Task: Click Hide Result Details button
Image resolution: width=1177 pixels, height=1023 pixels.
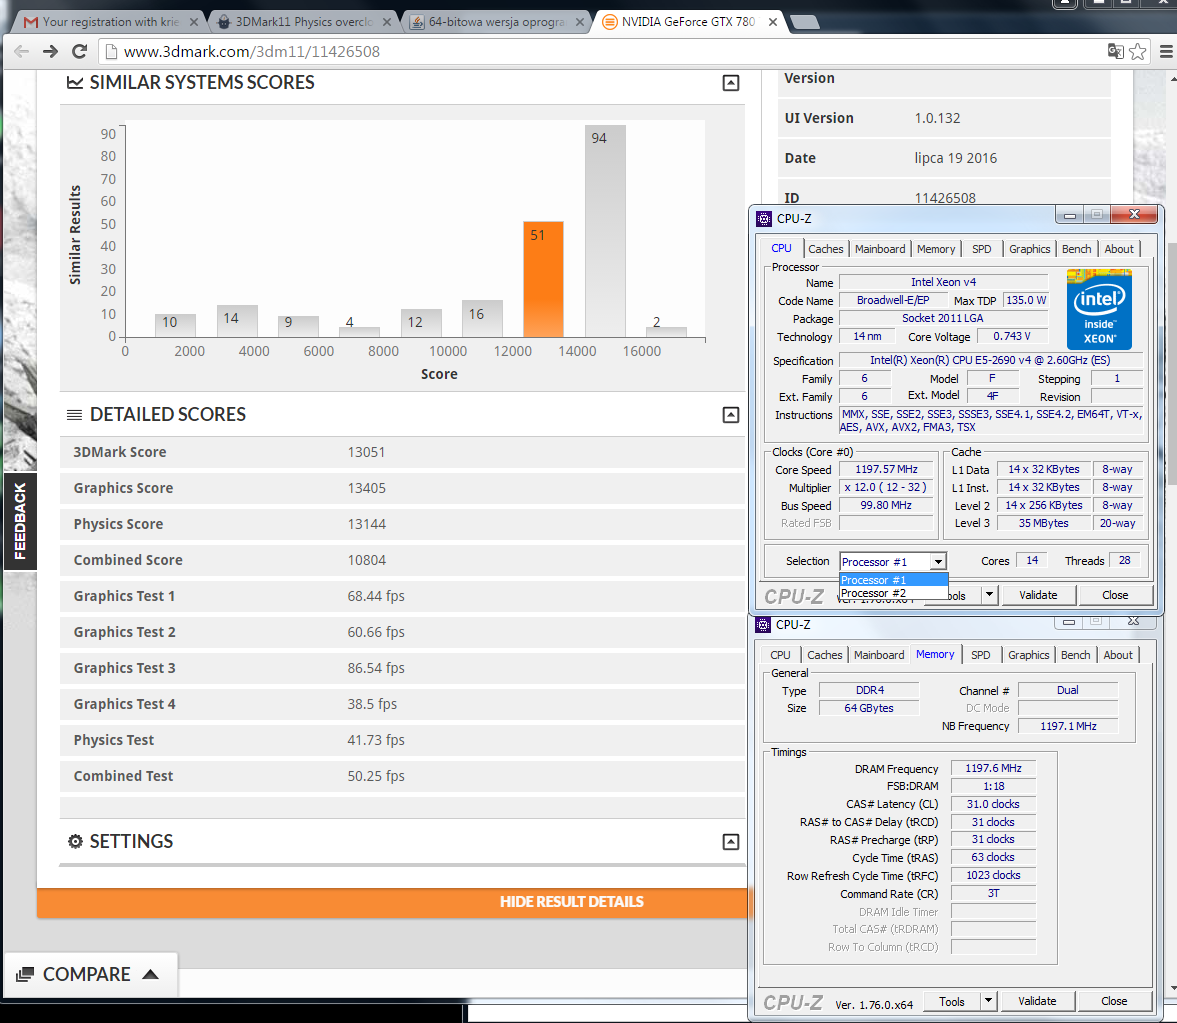Action: click(x=571, y=901)
